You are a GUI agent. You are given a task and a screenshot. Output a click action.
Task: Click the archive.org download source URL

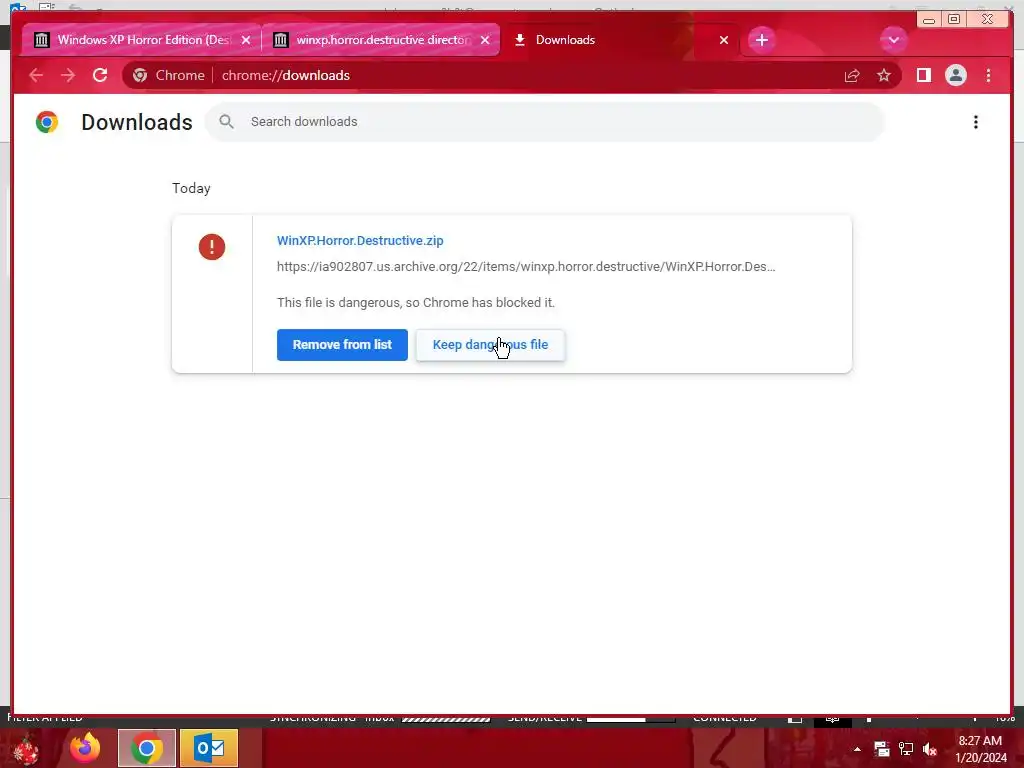(526, 266)
